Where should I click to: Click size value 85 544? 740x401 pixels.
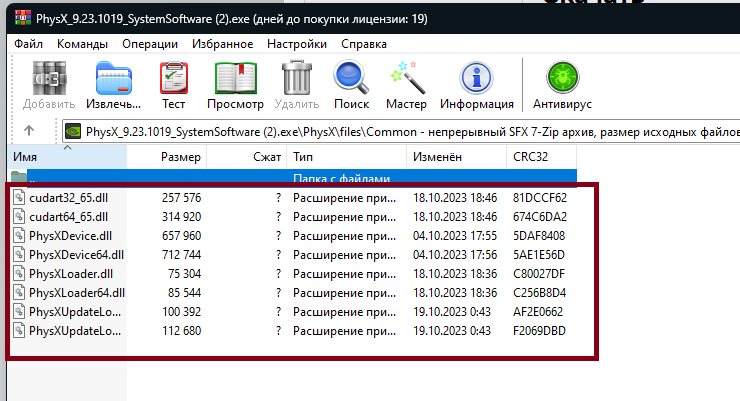185,292
